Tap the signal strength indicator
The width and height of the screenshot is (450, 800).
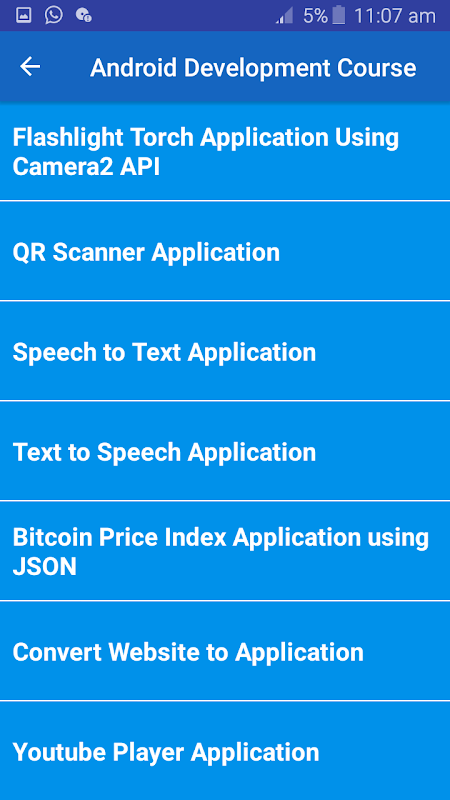point(284,16)
